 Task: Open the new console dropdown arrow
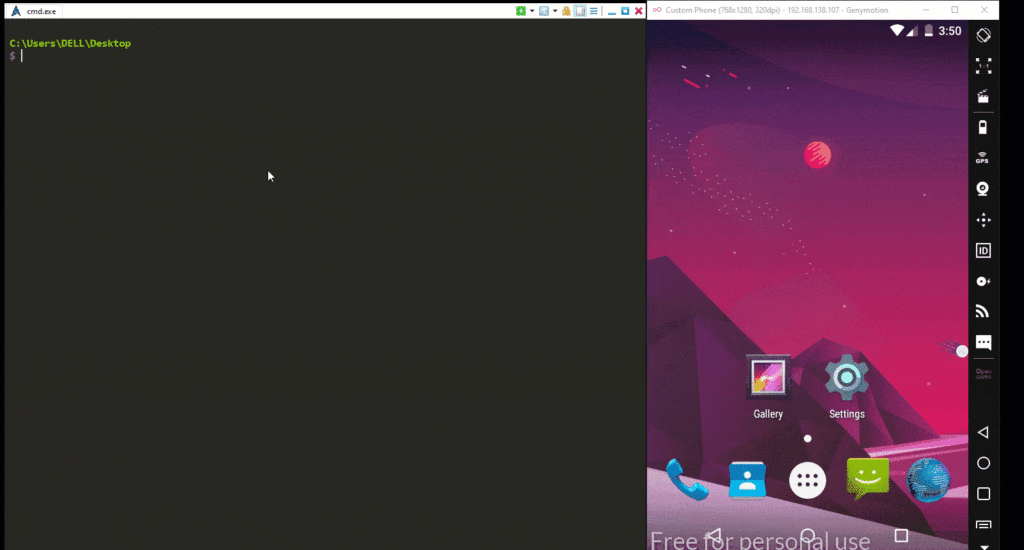click(532, 11)
